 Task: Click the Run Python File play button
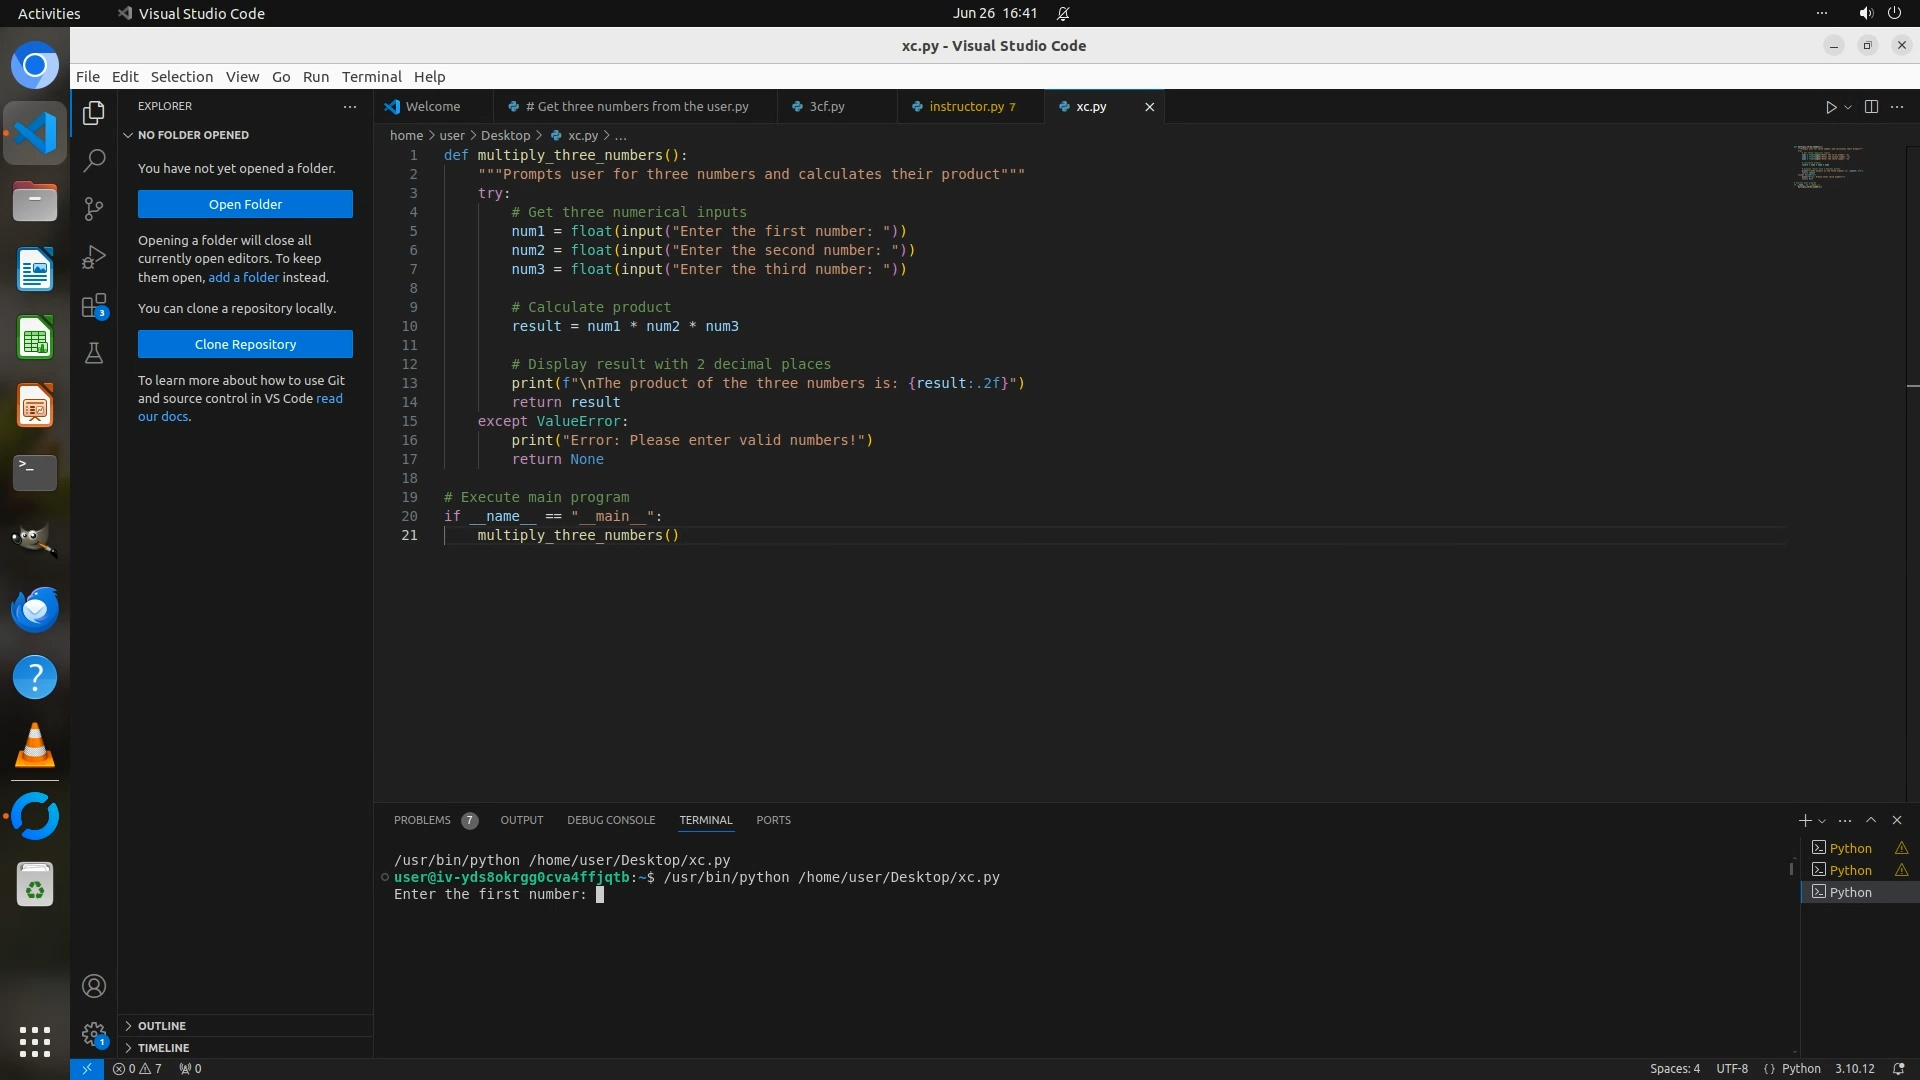pos(1830,107)
